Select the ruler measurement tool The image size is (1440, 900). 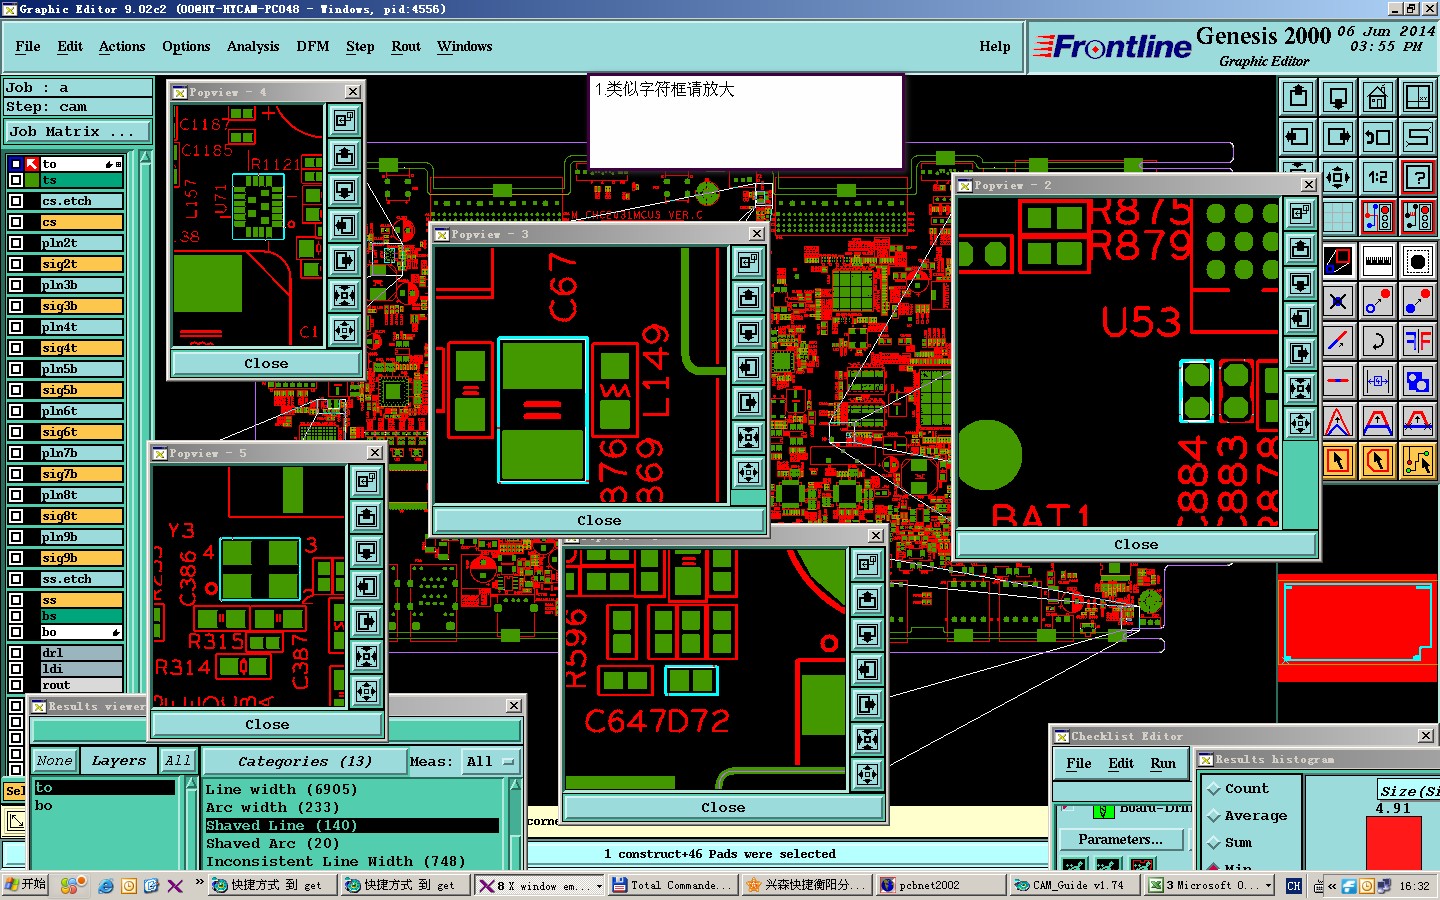pyautogui.click(x=1378, y=262)
